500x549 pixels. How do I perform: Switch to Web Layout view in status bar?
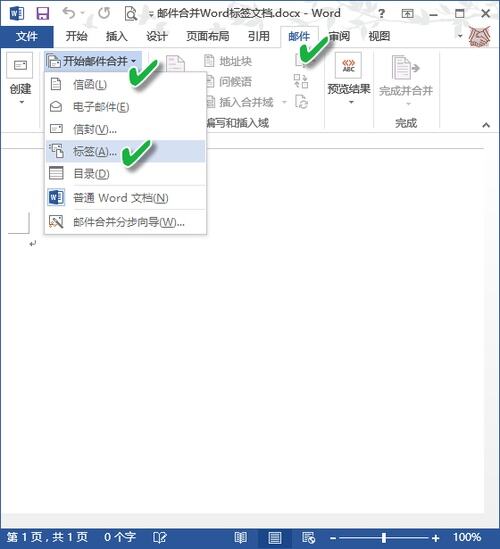pyautogui.click(x=308, y=537)
